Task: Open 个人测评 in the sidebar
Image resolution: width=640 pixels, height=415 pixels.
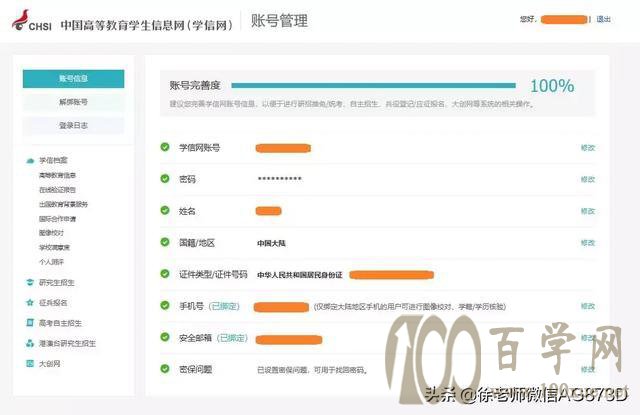Action: [x=51, y=262]
